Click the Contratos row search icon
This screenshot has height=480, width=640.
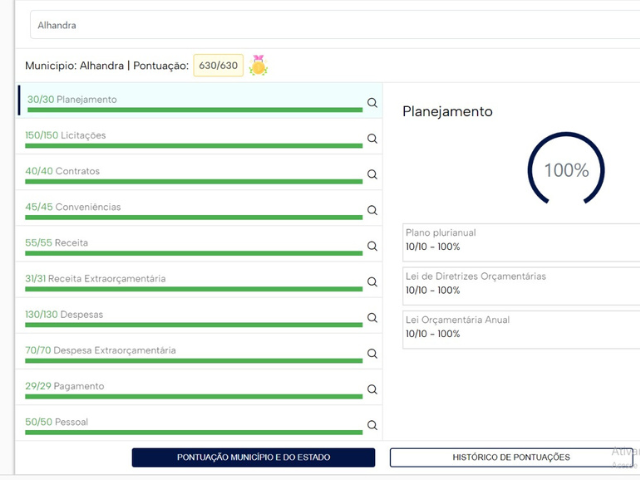click(372, 174)
